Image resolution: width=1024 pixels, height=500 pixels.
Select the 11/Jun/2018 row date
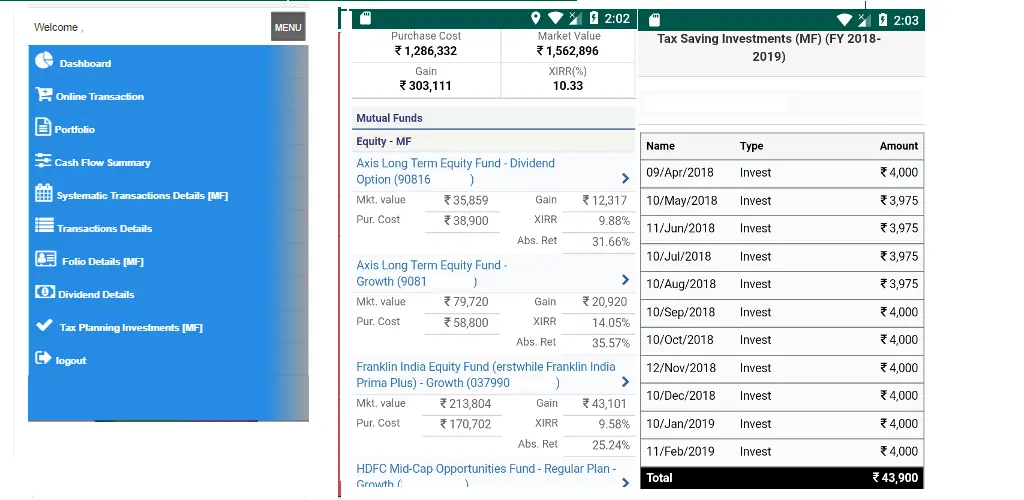[x=680, y=228]
